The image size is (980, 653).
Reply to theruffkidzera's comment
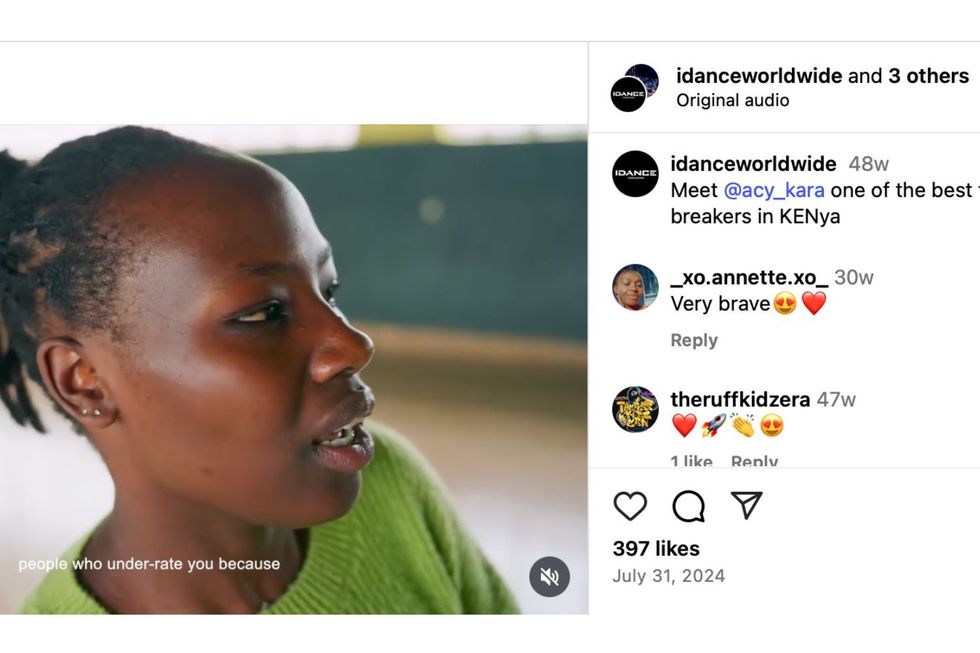pos(754,461)
